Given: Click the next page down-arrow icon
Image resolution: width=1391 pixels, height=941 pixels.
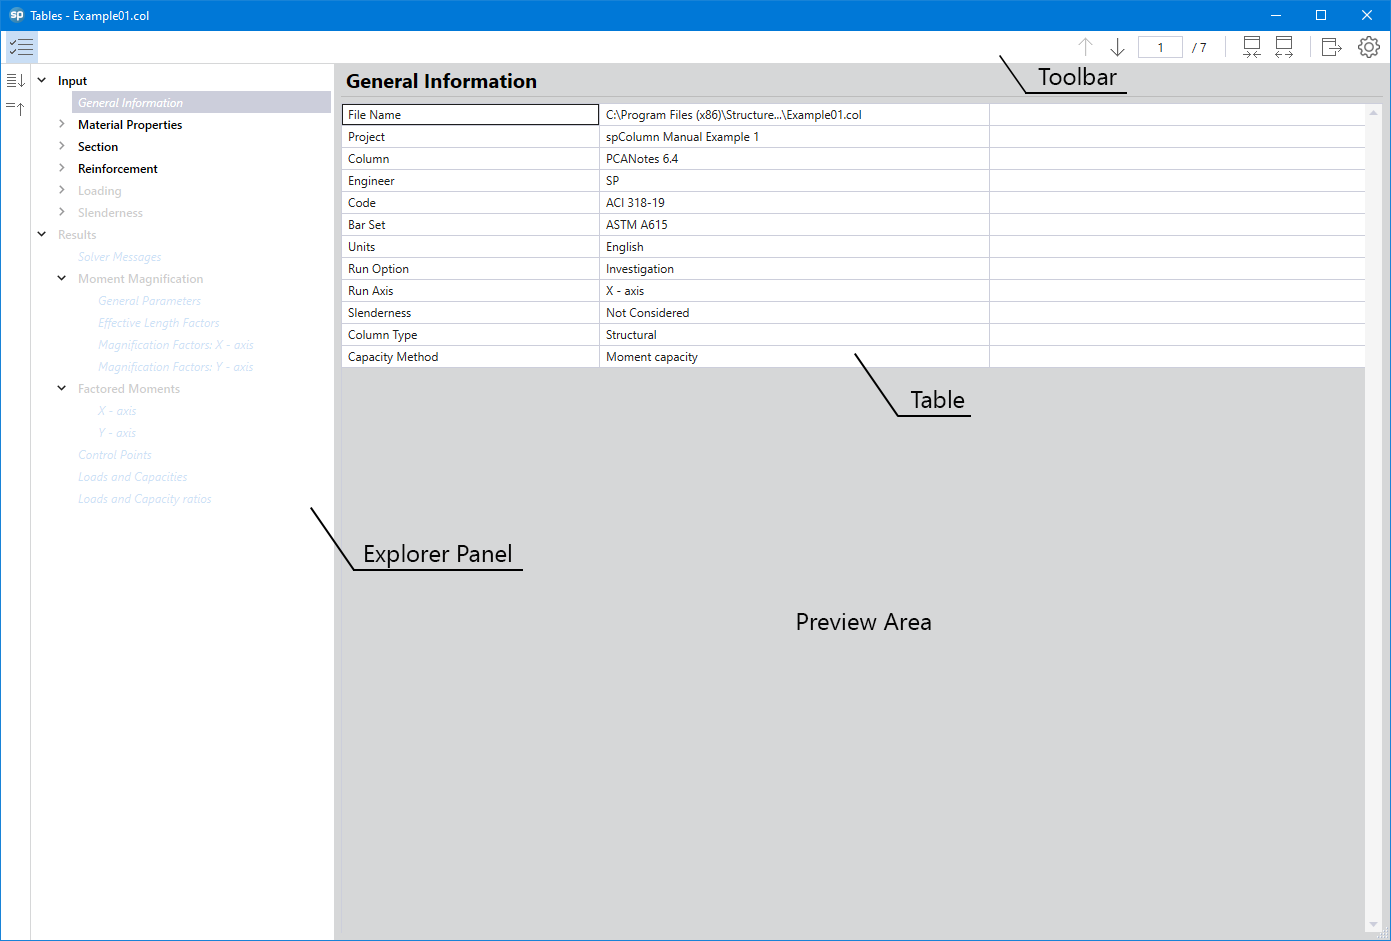Looking at the screenshot, I should click(1117, 46).
